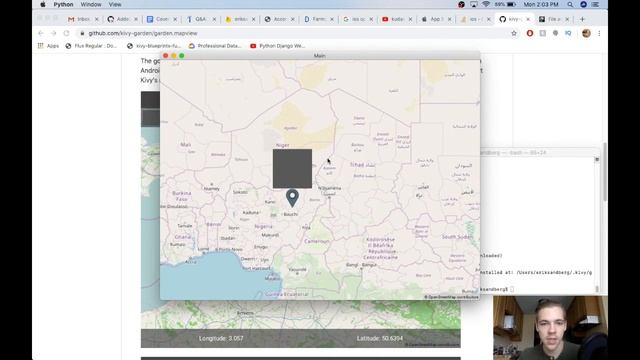Image resolution: width=640 pixels, height=360 pixels.
Task: Open the red Opera extension icon
Action: point(530,33)
